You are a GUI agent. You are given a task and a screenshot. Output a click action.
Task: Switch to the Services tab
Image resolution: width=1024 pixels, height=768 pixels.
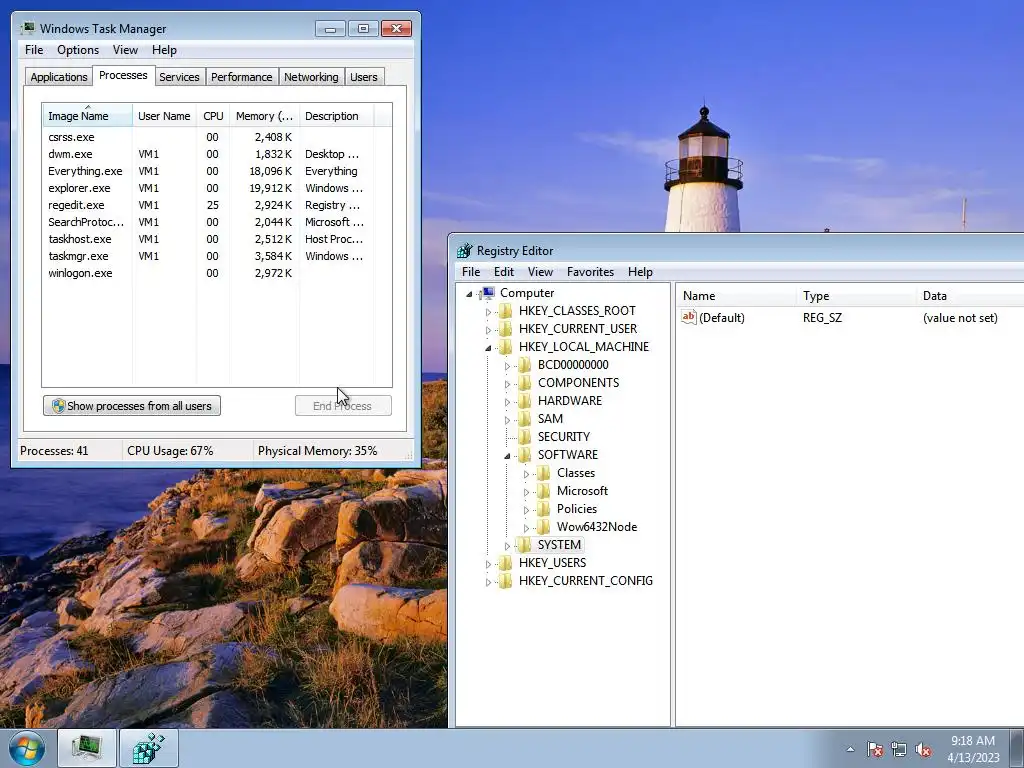[x=179, y=77]
